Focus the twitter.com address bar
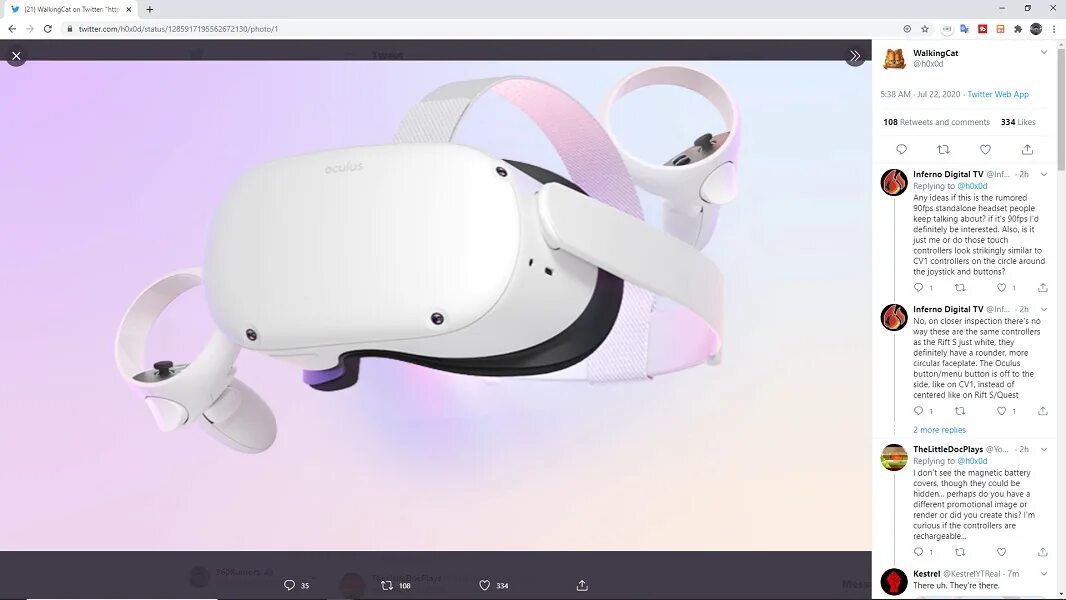This screenshot has height=600, width=1066. [x=476, y=29]
